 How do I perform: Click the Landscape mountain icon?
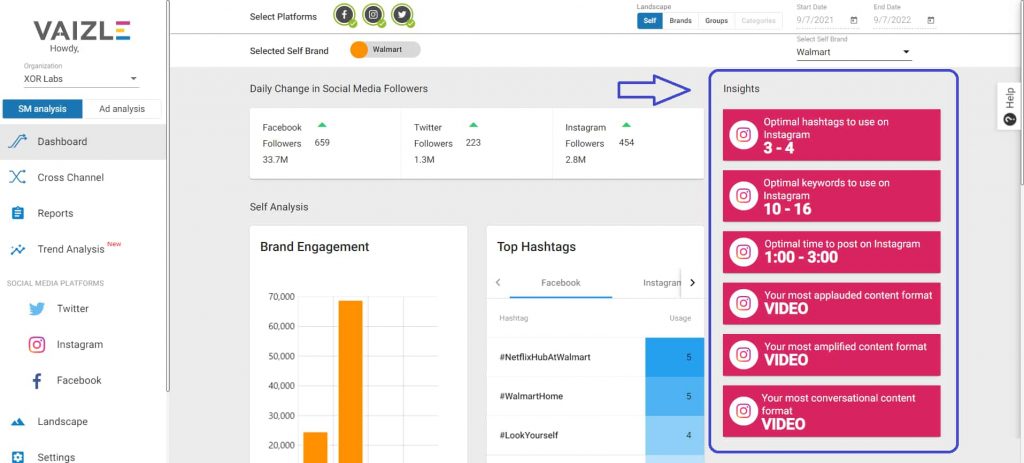(x=18, y=422)
